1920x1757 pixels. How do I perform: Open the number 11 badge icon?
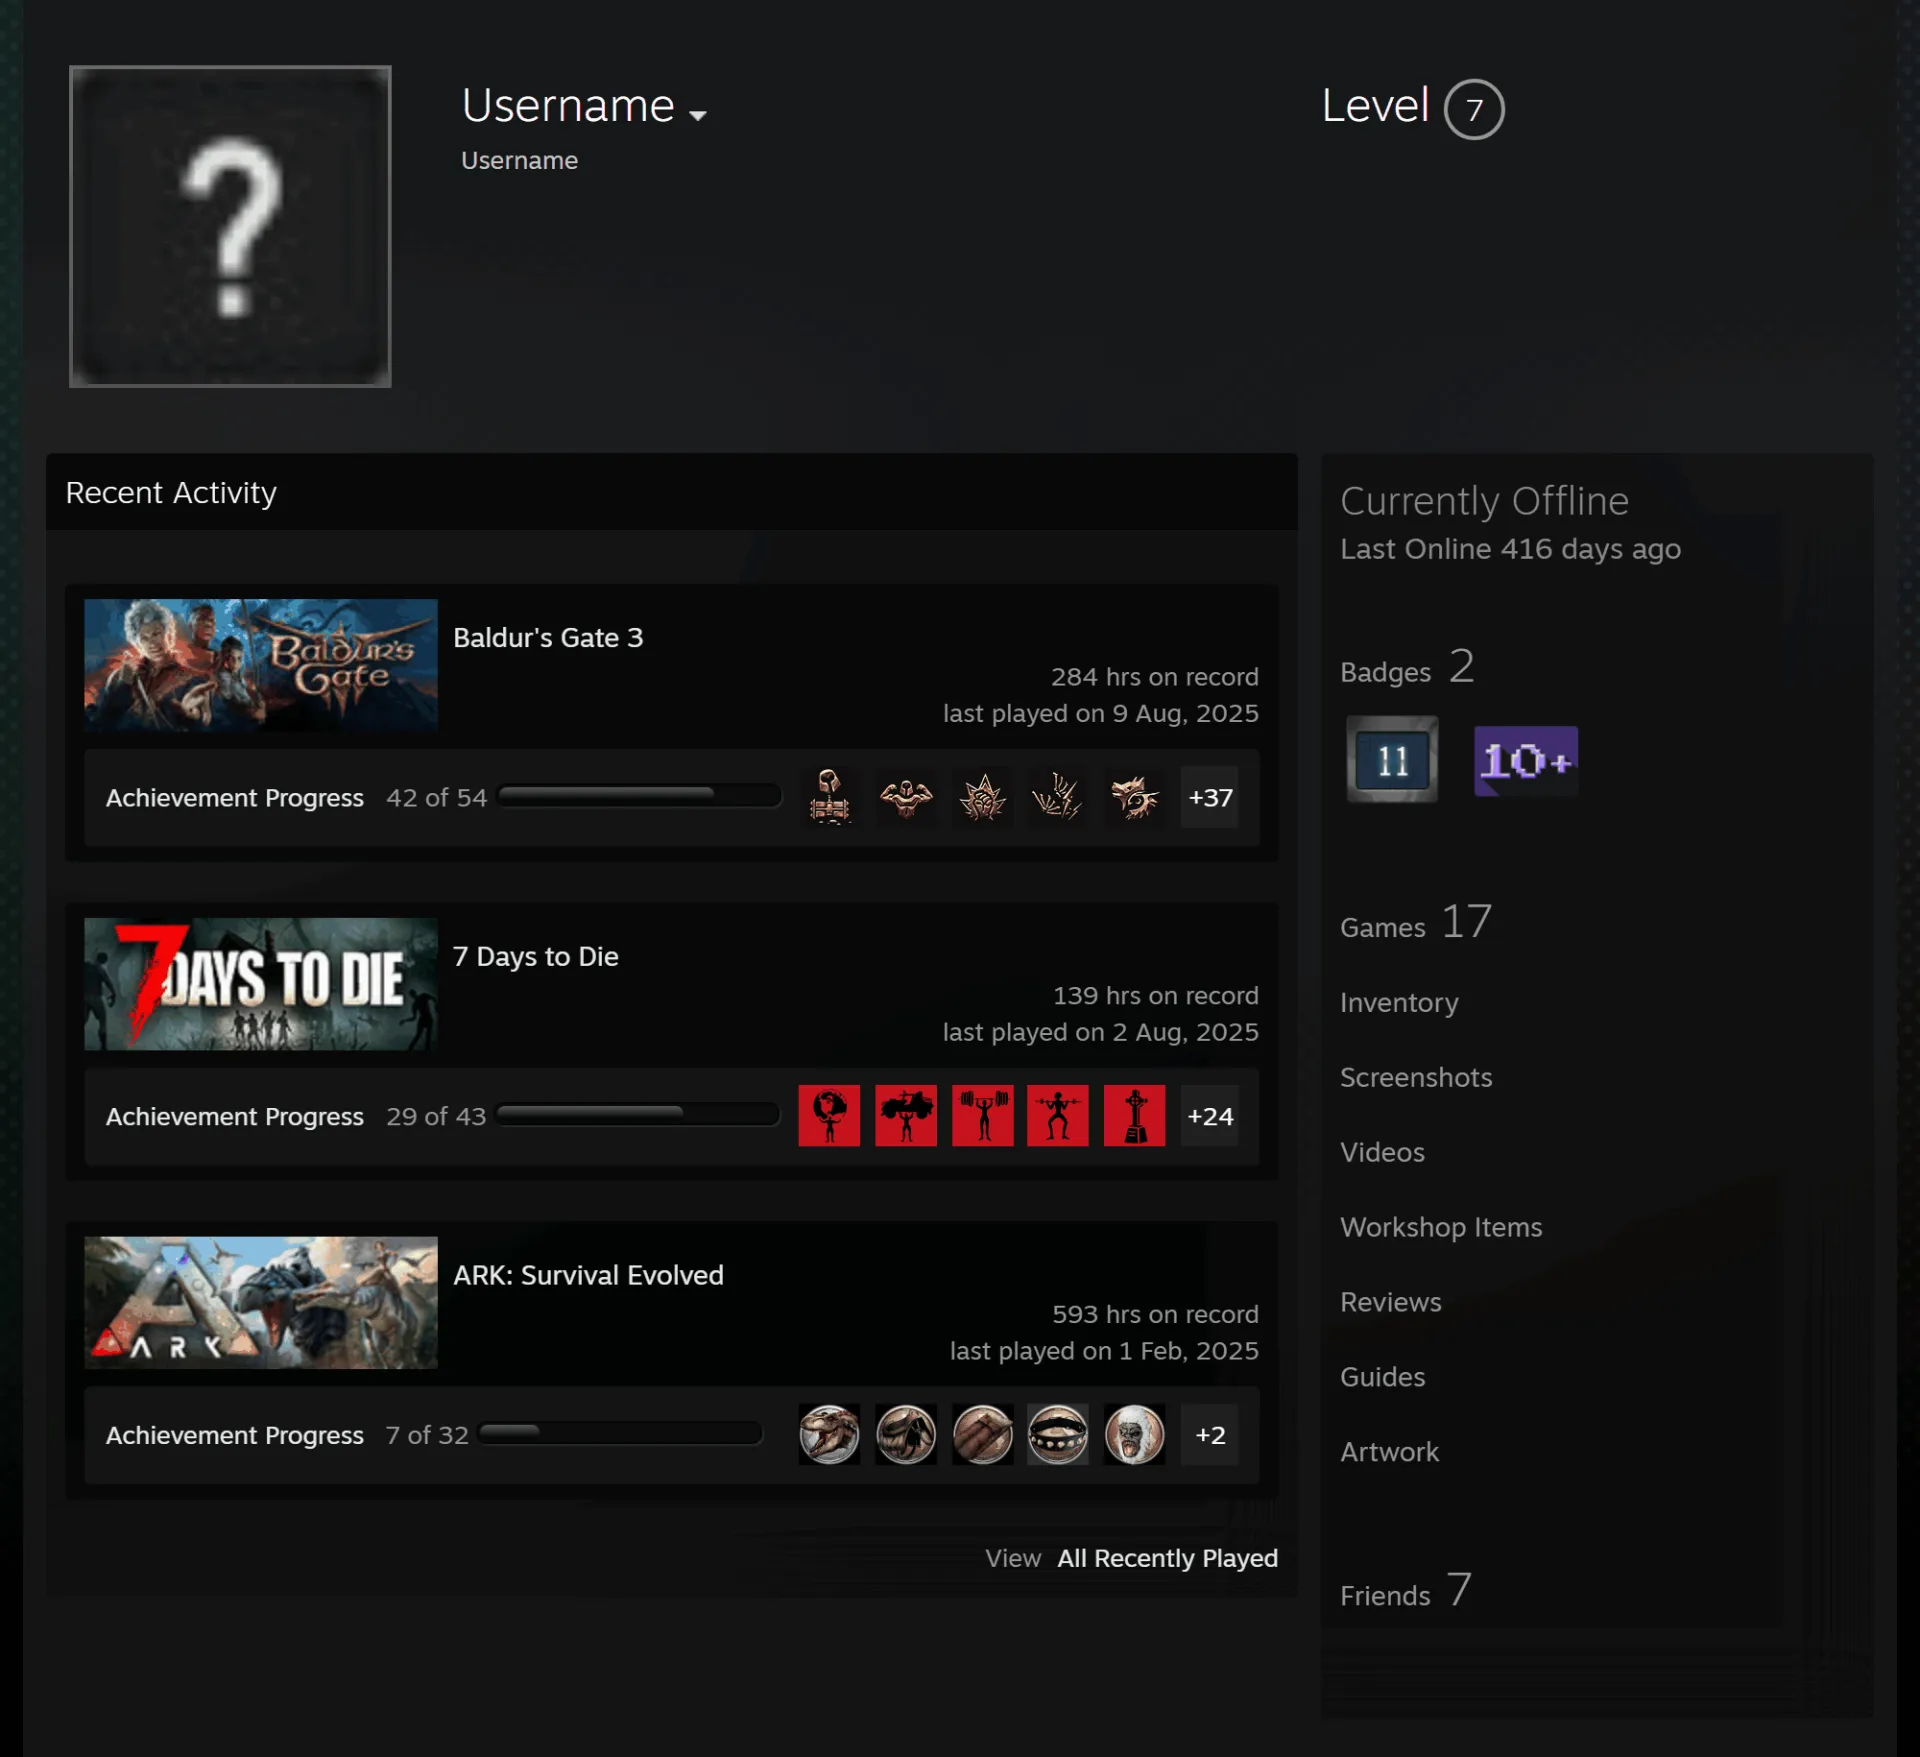coord(1392,759)
